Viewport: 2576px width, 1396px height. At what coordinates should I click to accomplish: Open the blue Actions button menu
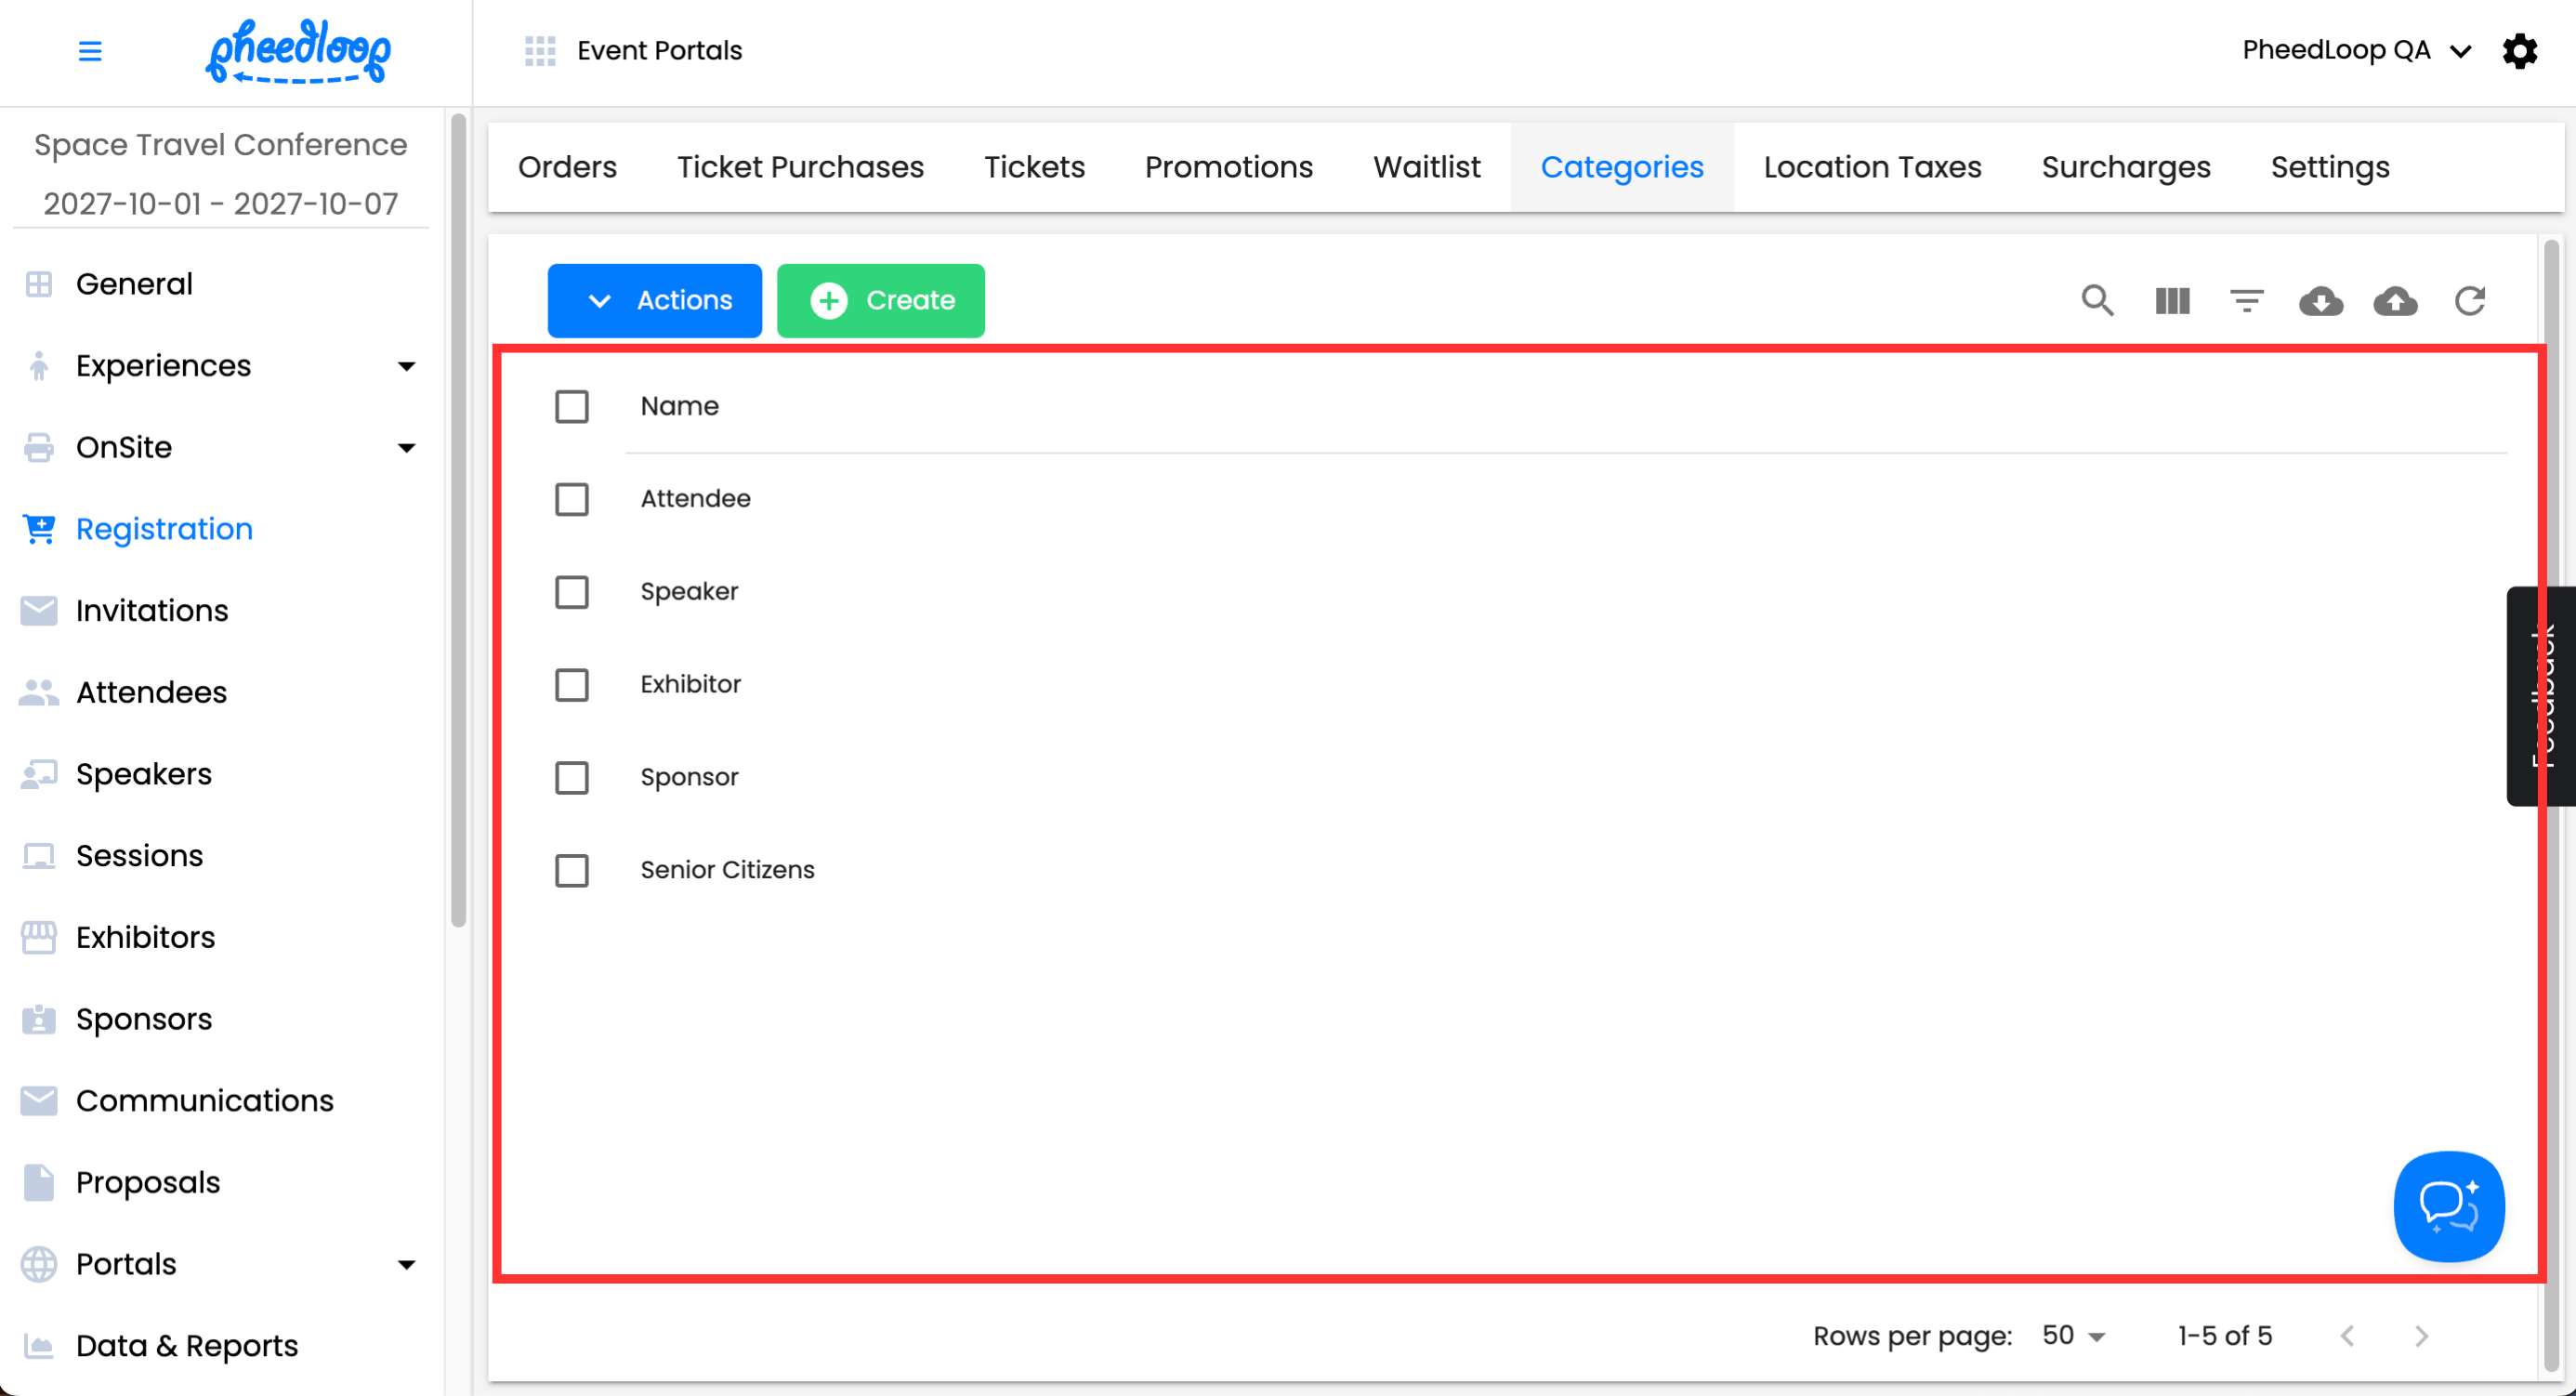654,300
